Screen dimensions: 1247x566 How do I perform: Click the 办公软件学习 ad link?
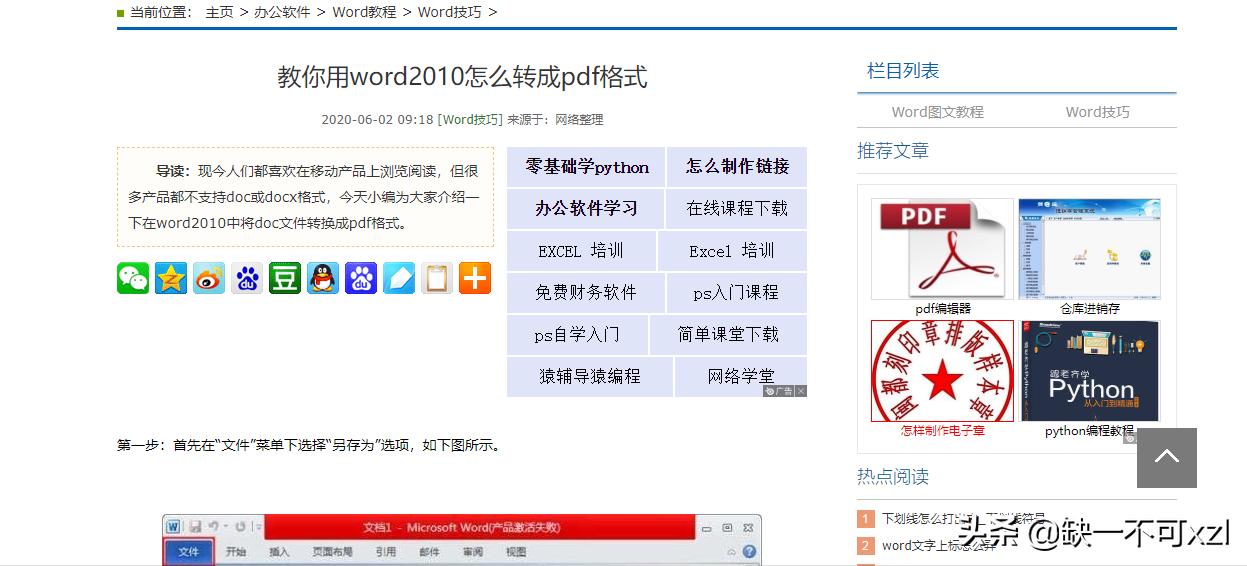[x=586, y=209]
